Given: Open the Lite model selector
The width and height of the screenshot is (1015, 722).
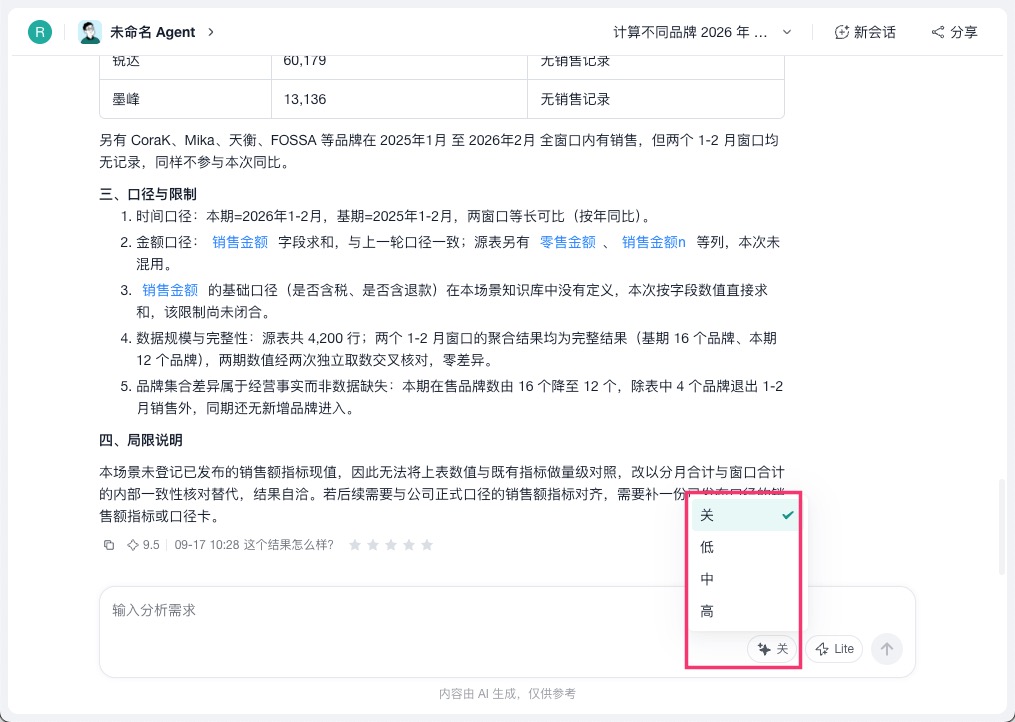Looking at the screenshot, I should [x=834, y=649].
